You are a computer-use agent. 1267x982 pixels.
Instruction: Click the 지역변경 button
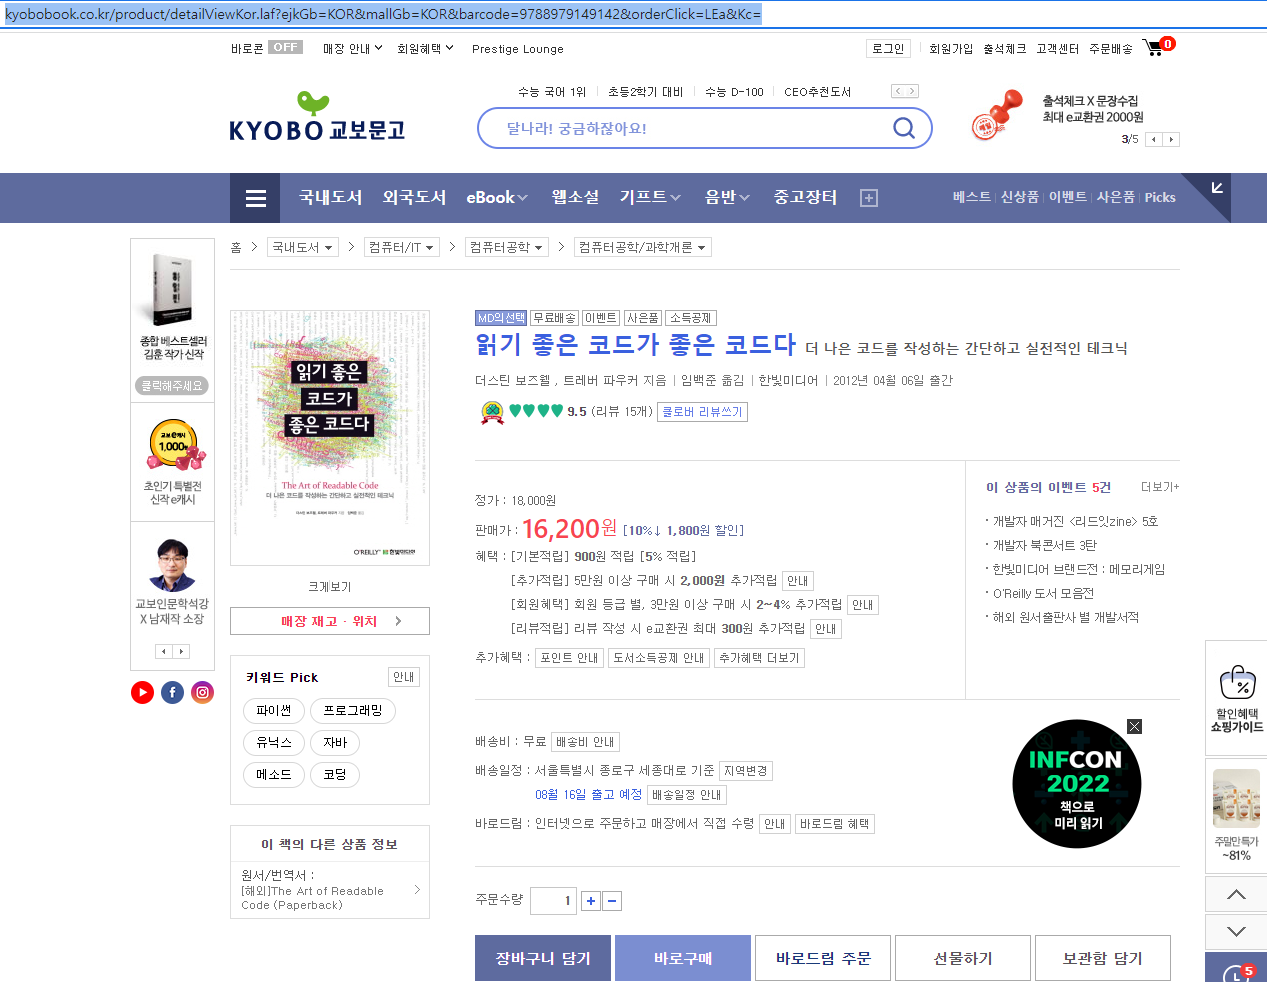pyautogui.click(x=746, y=771)
